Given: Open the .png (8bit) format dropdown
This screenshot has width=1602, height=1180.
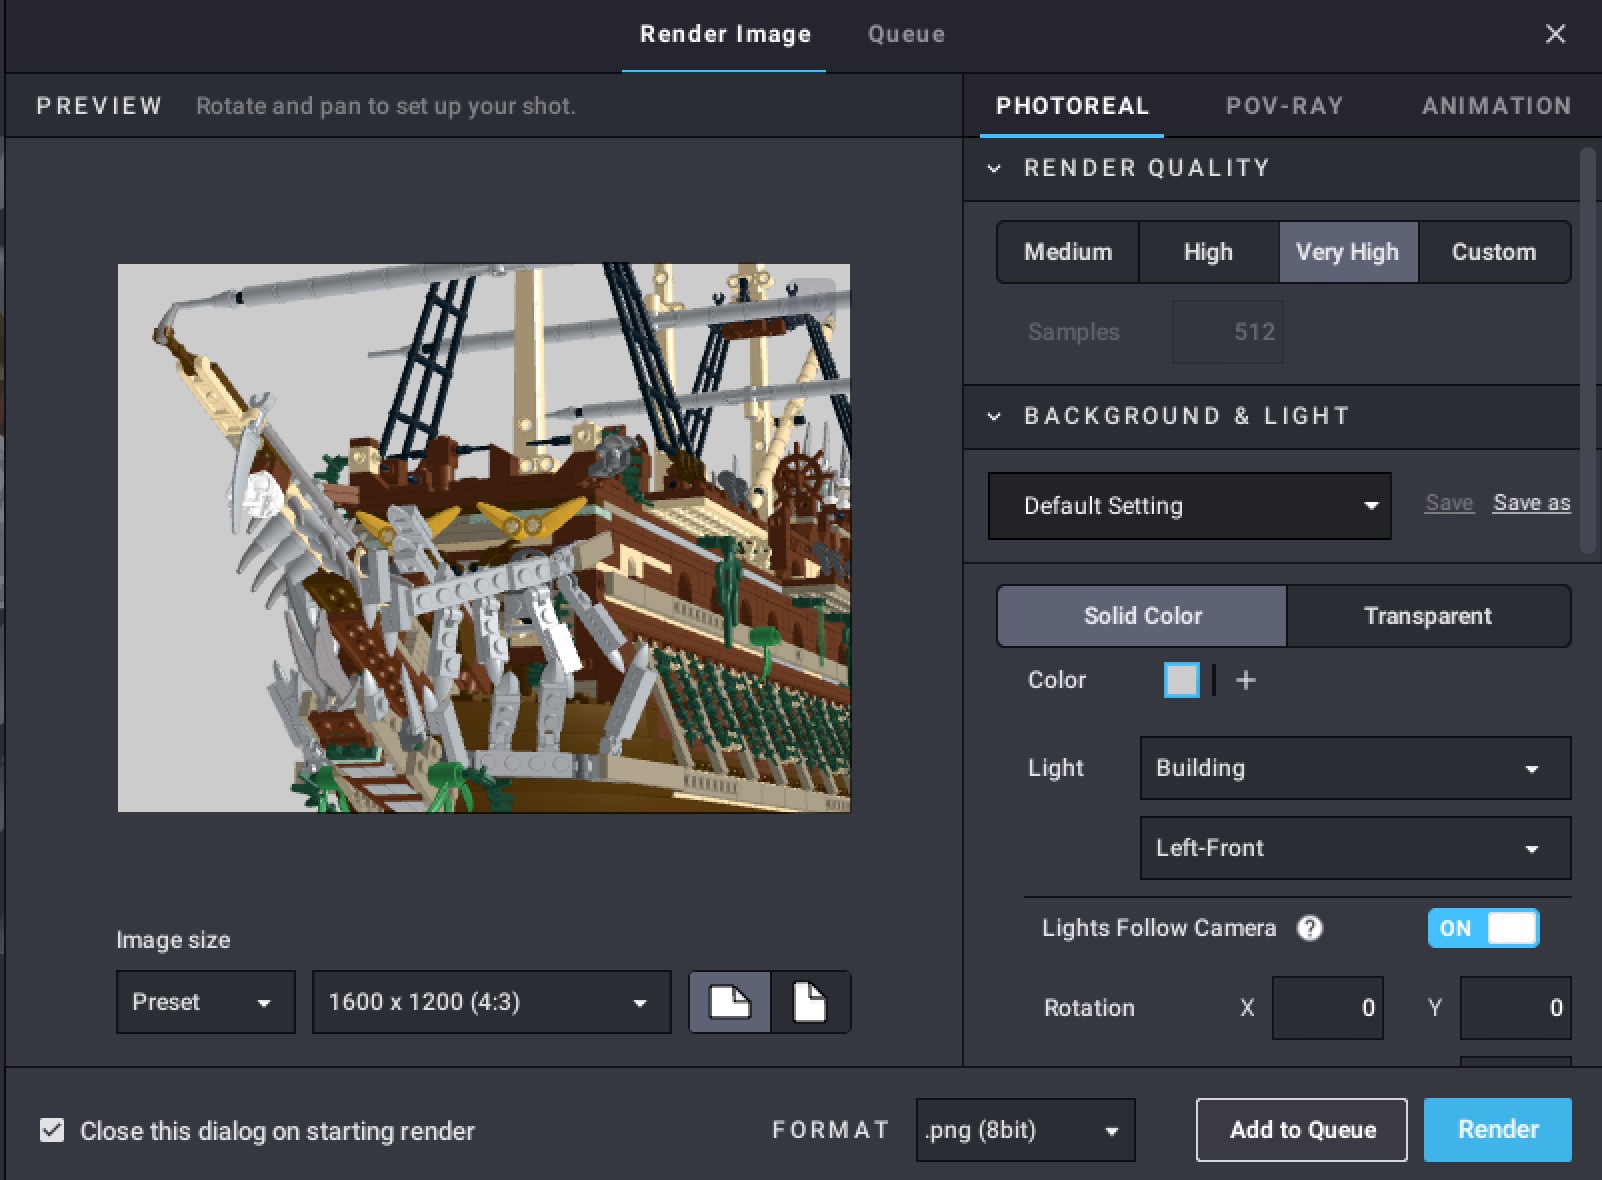Looking at the screenshot, I should [x=1025, y=1130].
